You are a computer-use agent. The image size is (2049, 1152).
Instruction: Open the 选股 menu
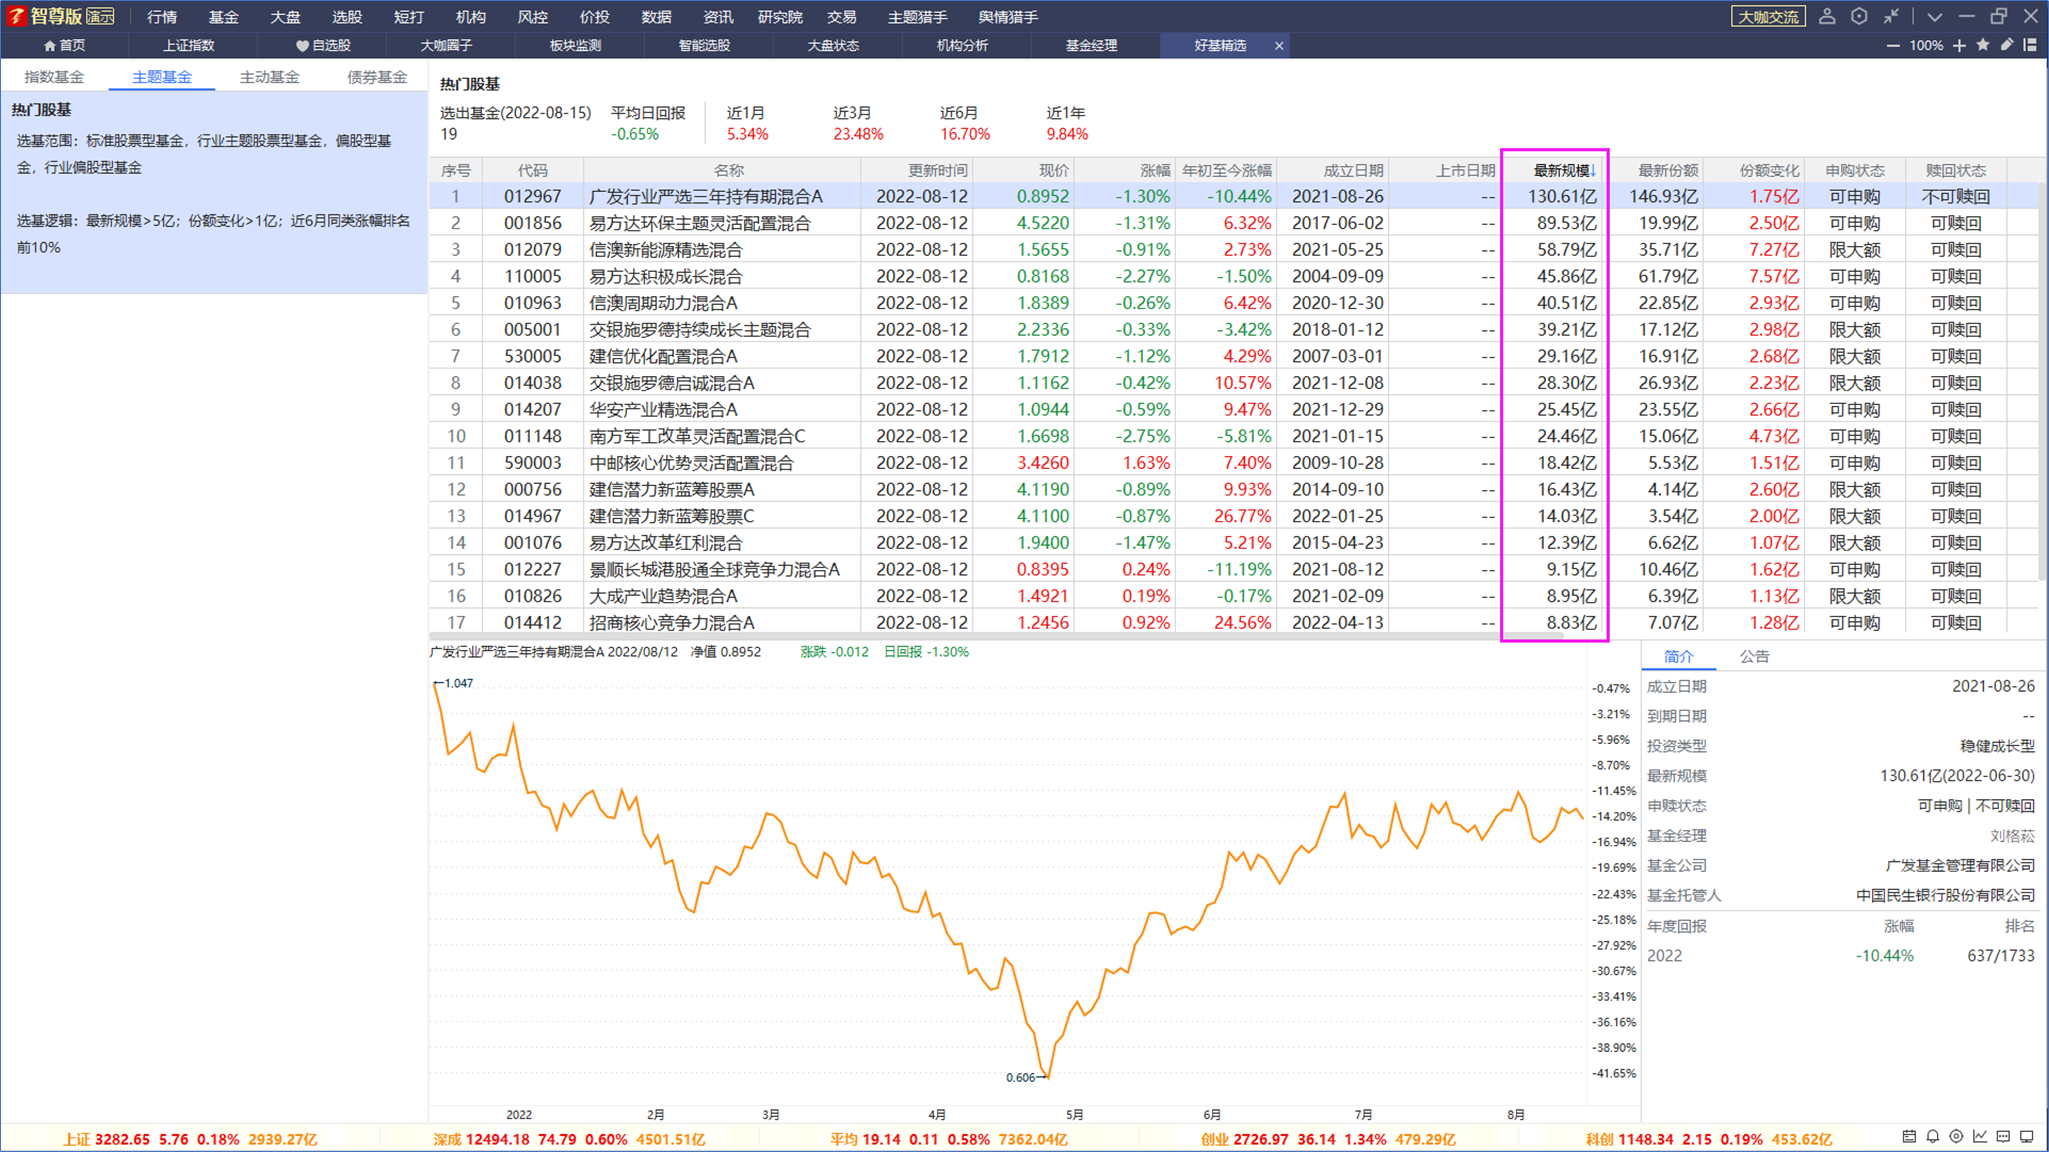[347, 17]
